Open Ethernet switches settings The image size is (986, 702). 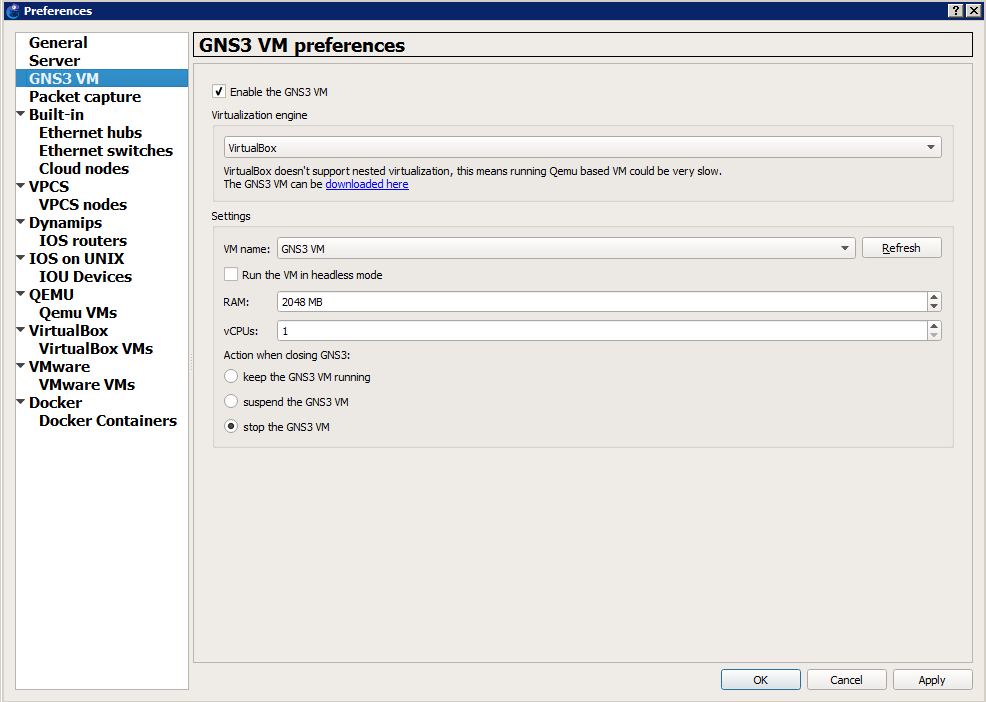point(106,150)
